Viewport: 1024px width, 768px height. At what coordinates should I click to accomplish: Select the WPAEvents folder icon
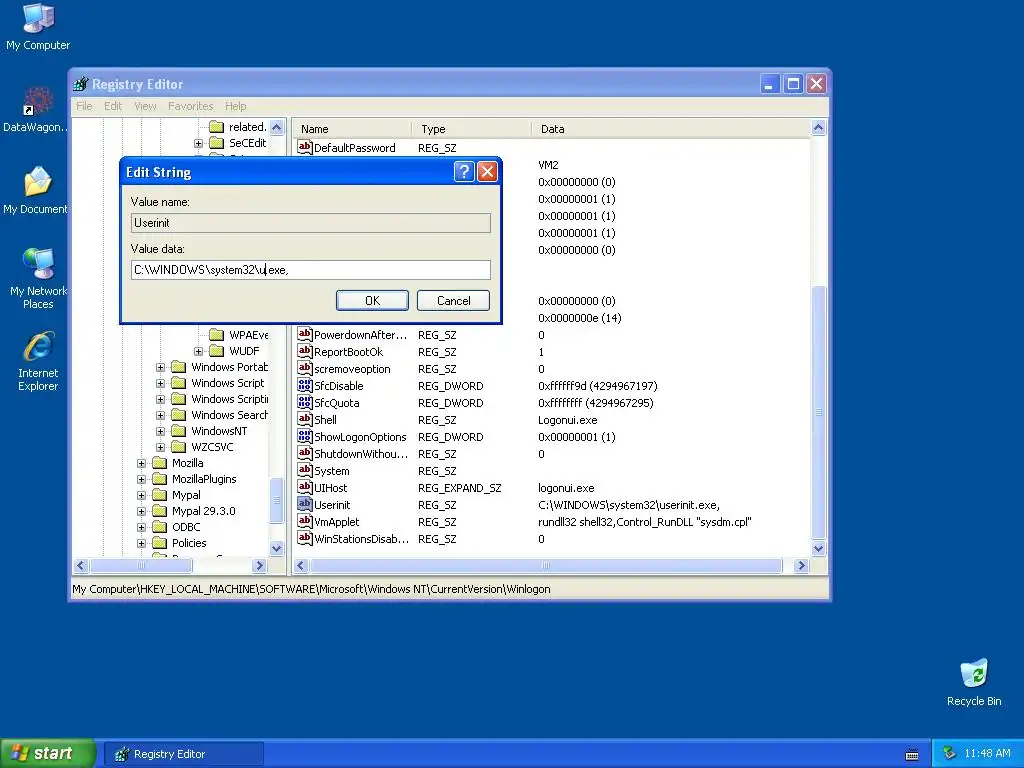[x=217, y=335]
